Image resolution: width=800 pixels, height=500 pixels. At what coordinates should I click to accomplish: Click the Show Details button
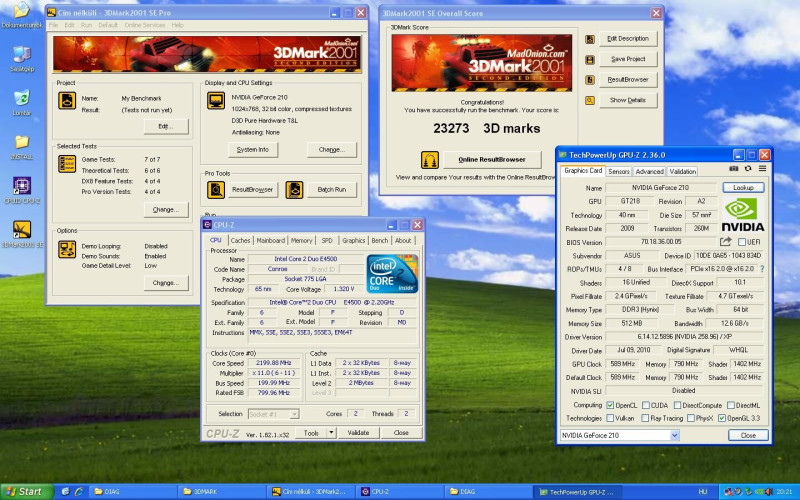pos(628,101)
